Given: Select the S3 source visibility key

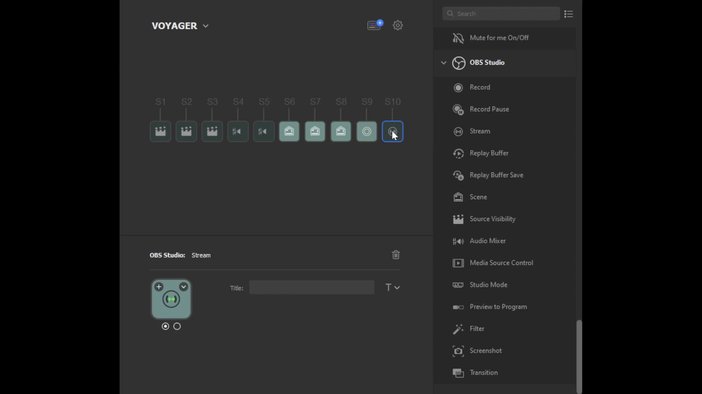Looking at the screenshot, I should pyautogui.click(x=212, y=132).
